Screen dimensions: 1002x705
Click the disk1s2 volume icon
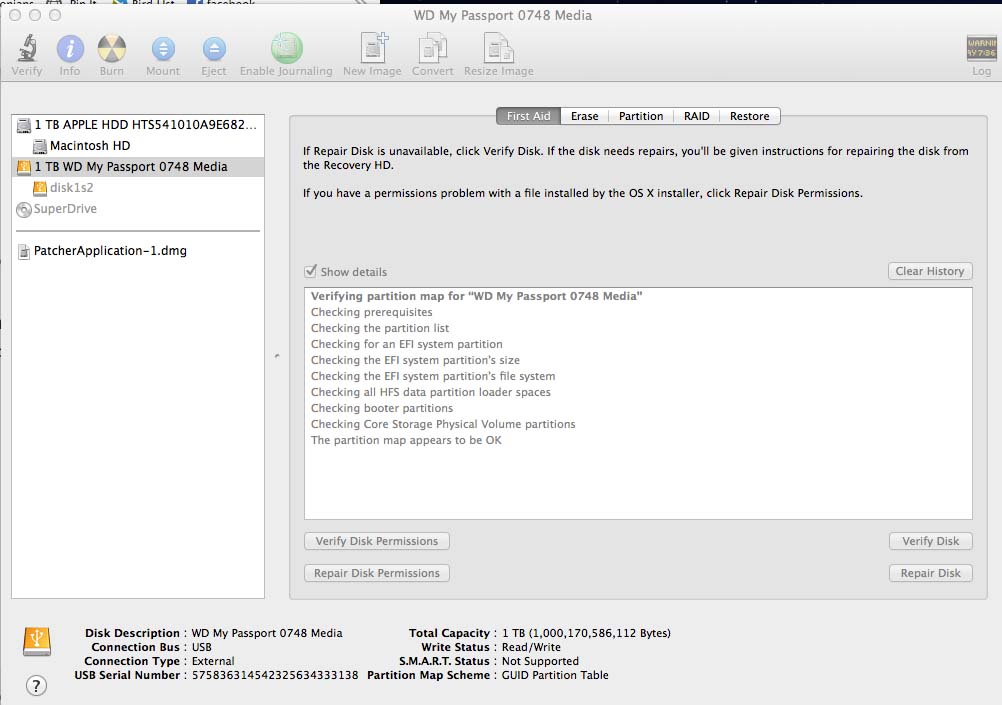pos(40,188)
